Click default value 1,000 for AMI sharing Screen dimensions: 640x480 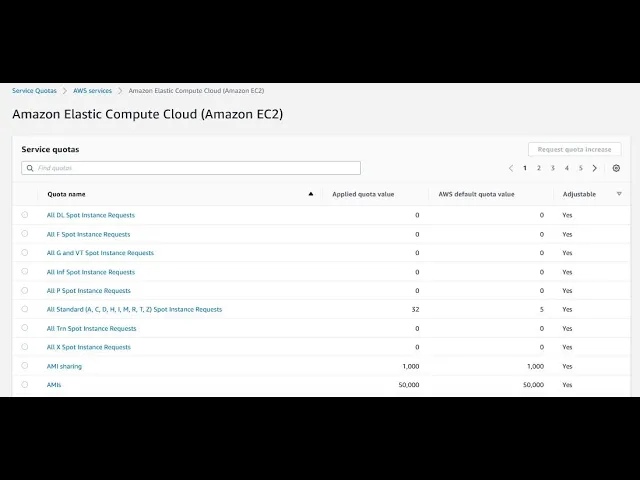pyautogui.click(x=536, y=367)
